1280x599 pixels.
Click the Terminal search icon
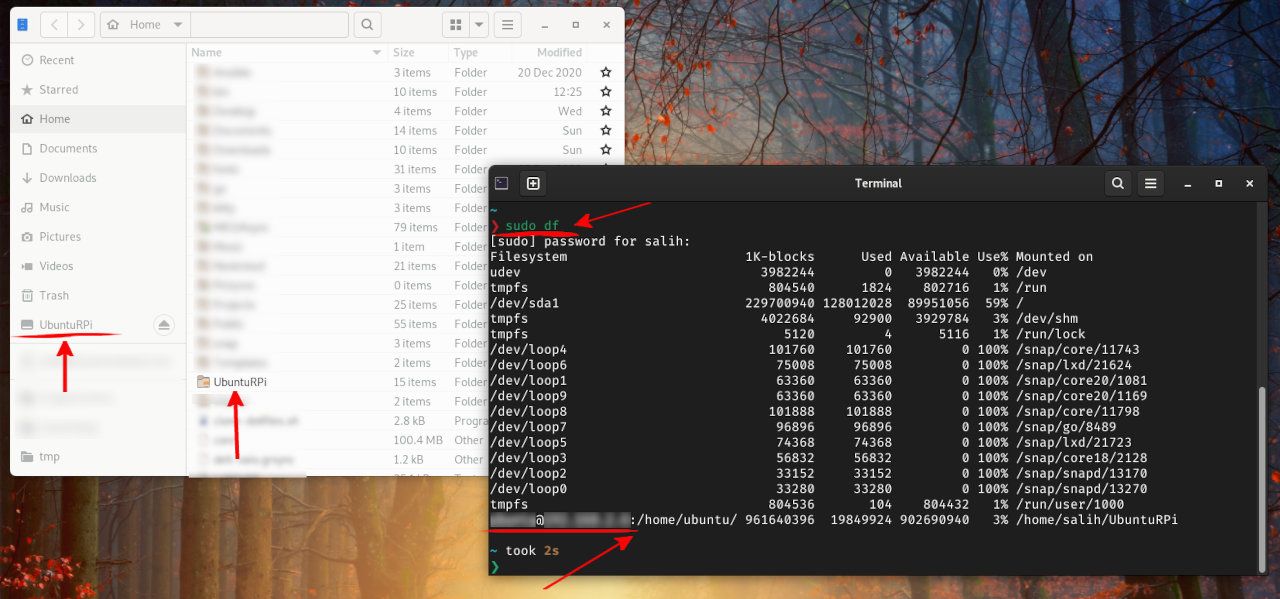[x=1118, y=183]
